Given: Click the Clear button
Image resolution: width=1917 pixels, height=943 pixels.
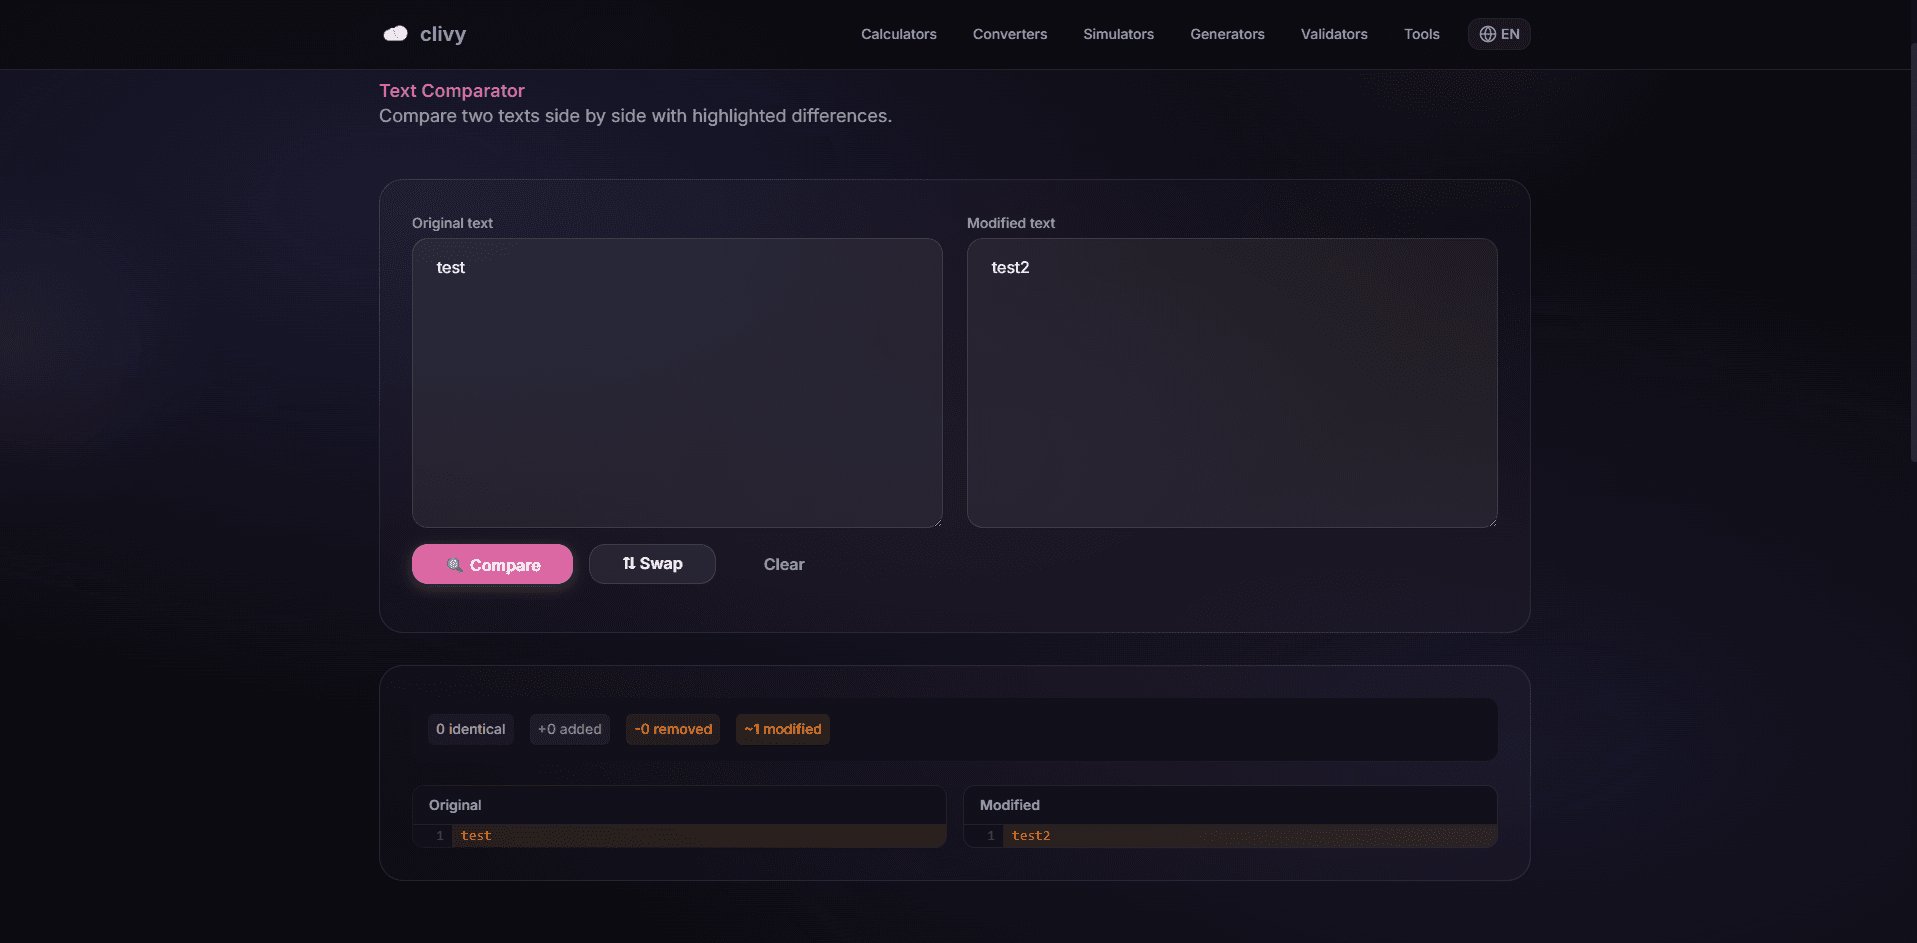Looking at the screenshot, I should coord(783,564).
